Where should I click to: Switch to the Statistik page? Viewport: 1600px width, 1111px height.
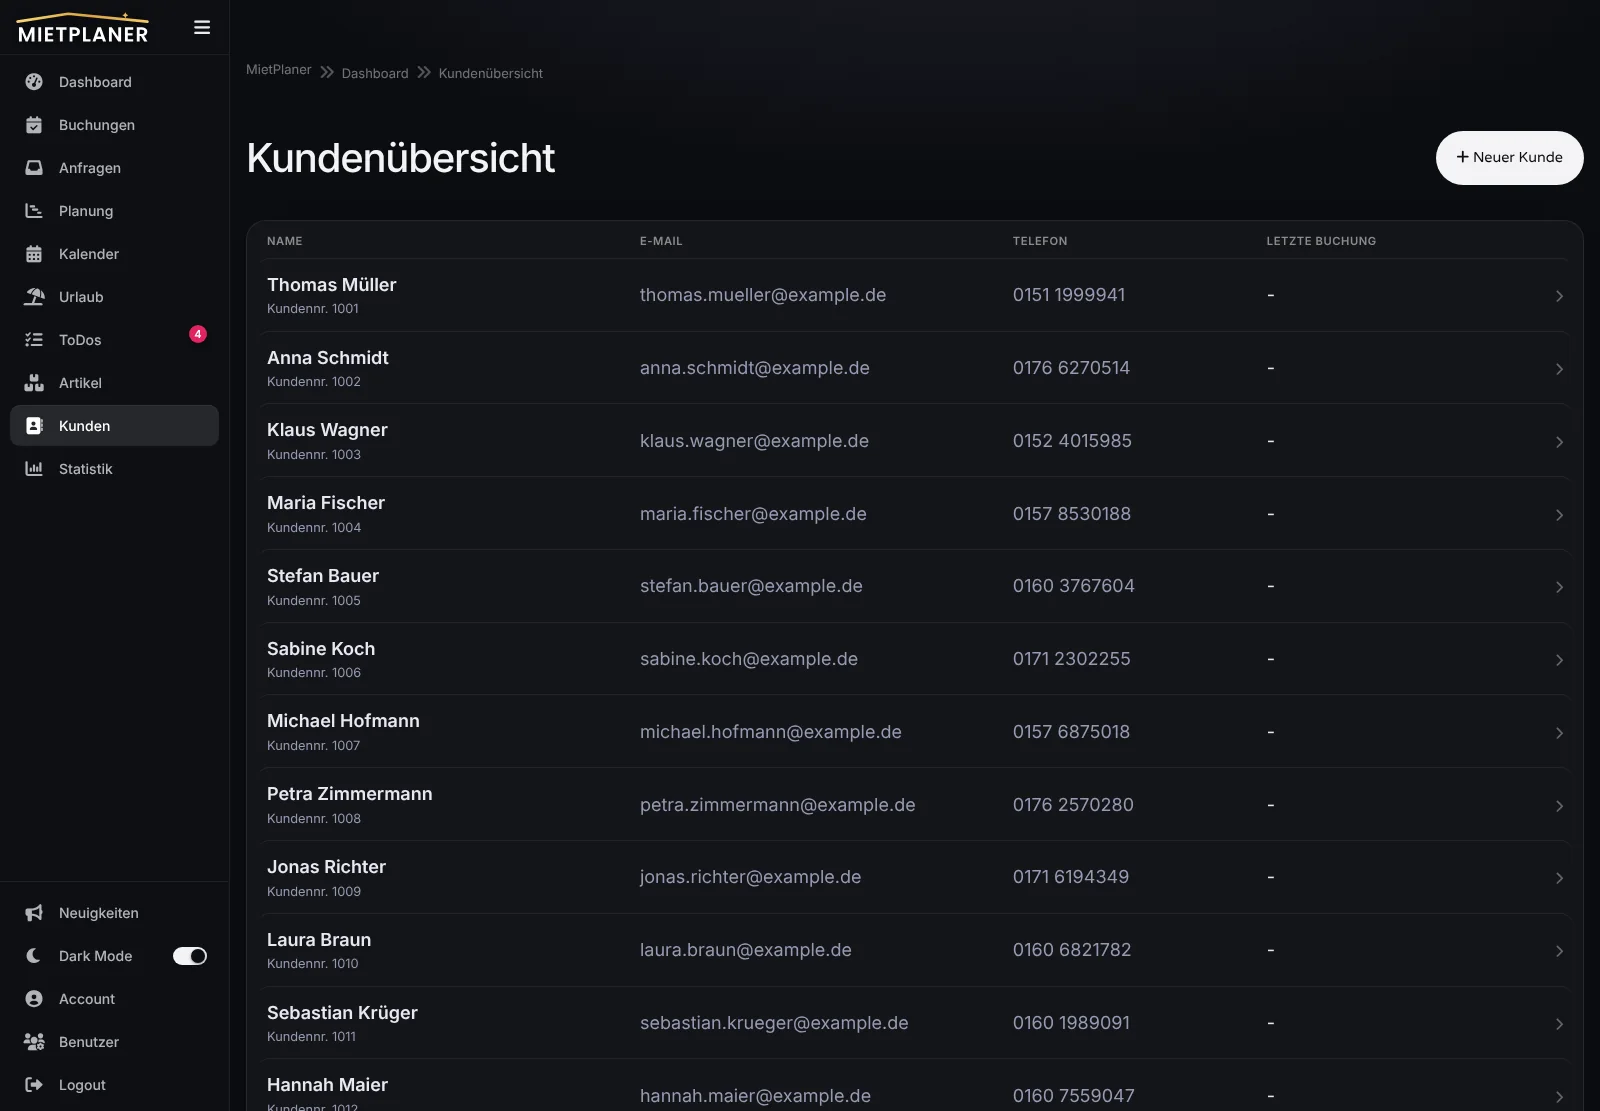coord(114,469)
